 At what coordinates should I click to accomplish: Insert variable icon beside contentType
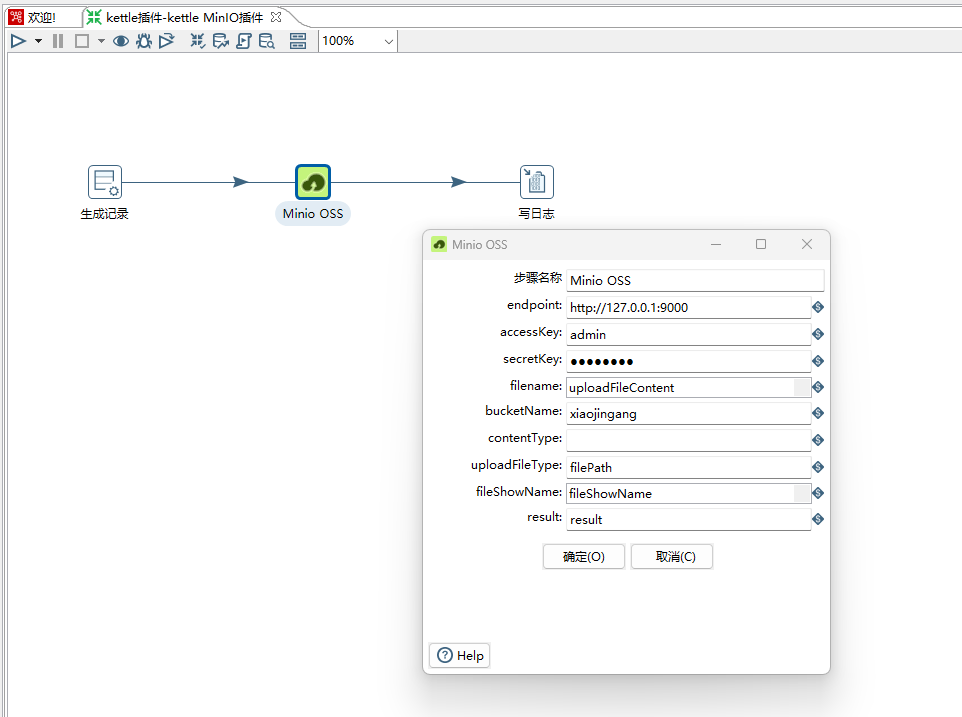pos(818,440)
